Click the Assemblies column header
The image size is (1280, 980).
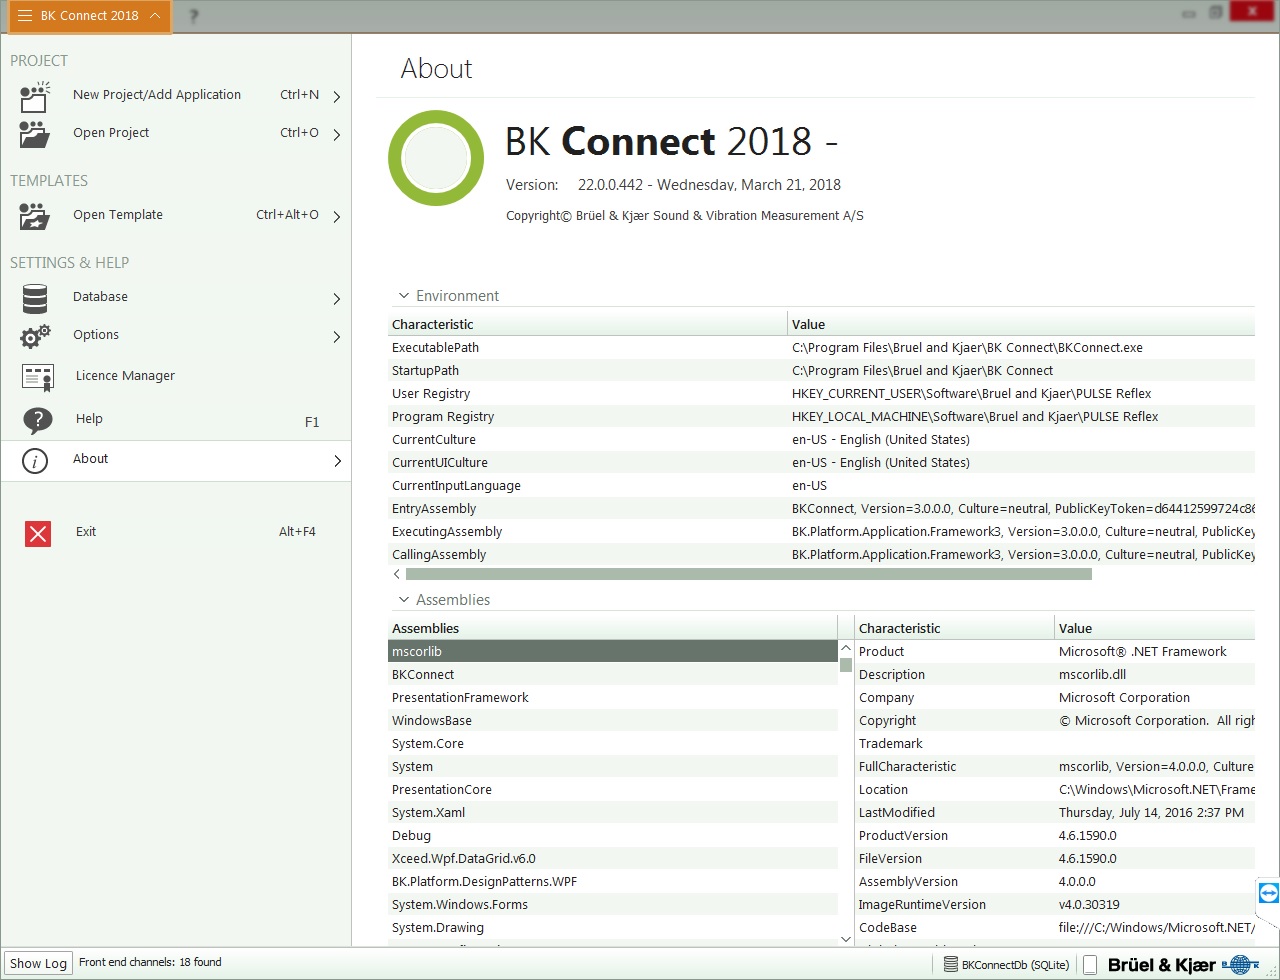612,628
